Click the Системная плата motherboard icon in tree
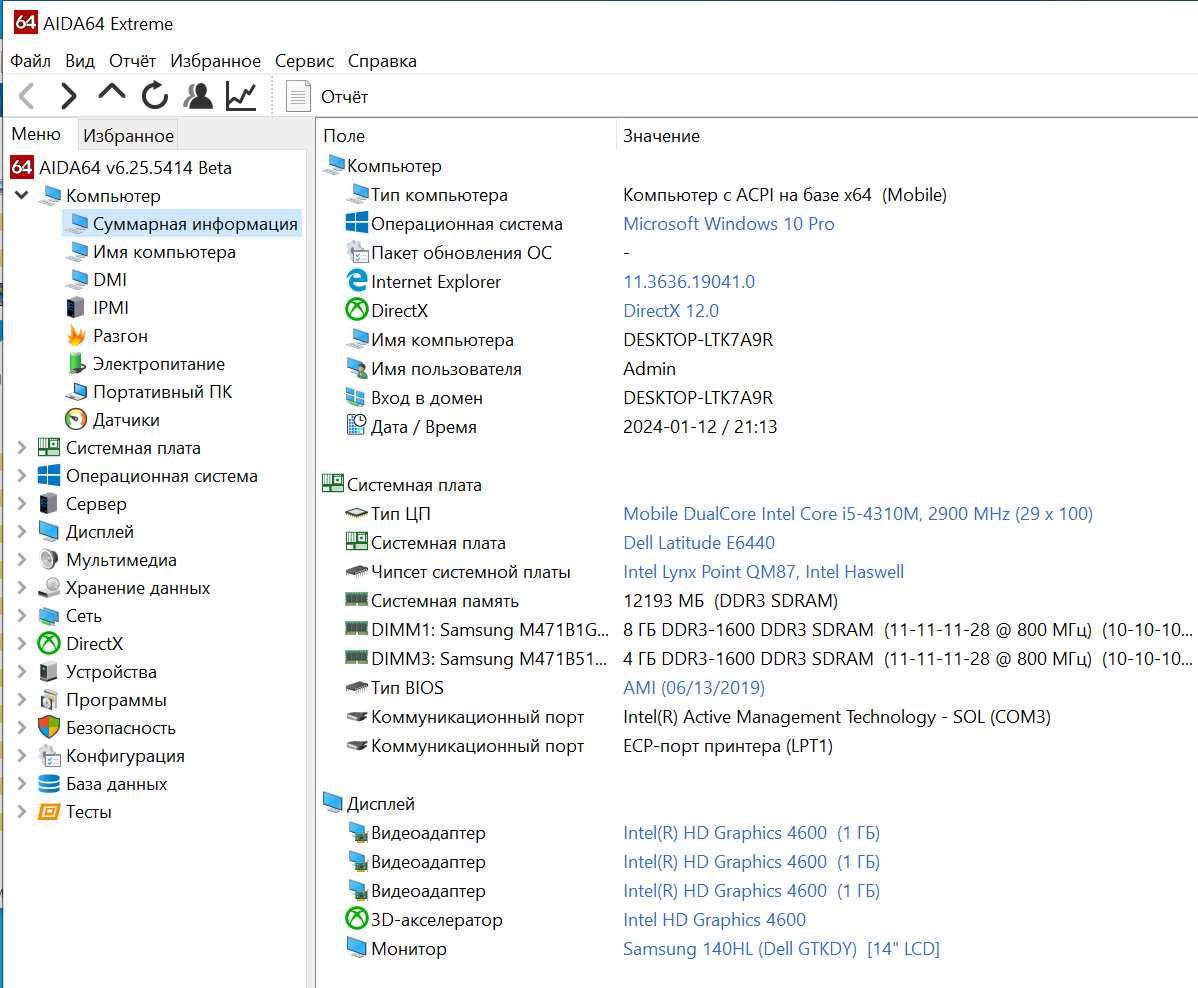Viewport: 1198px width, 988px height. (x=49, y=447)
